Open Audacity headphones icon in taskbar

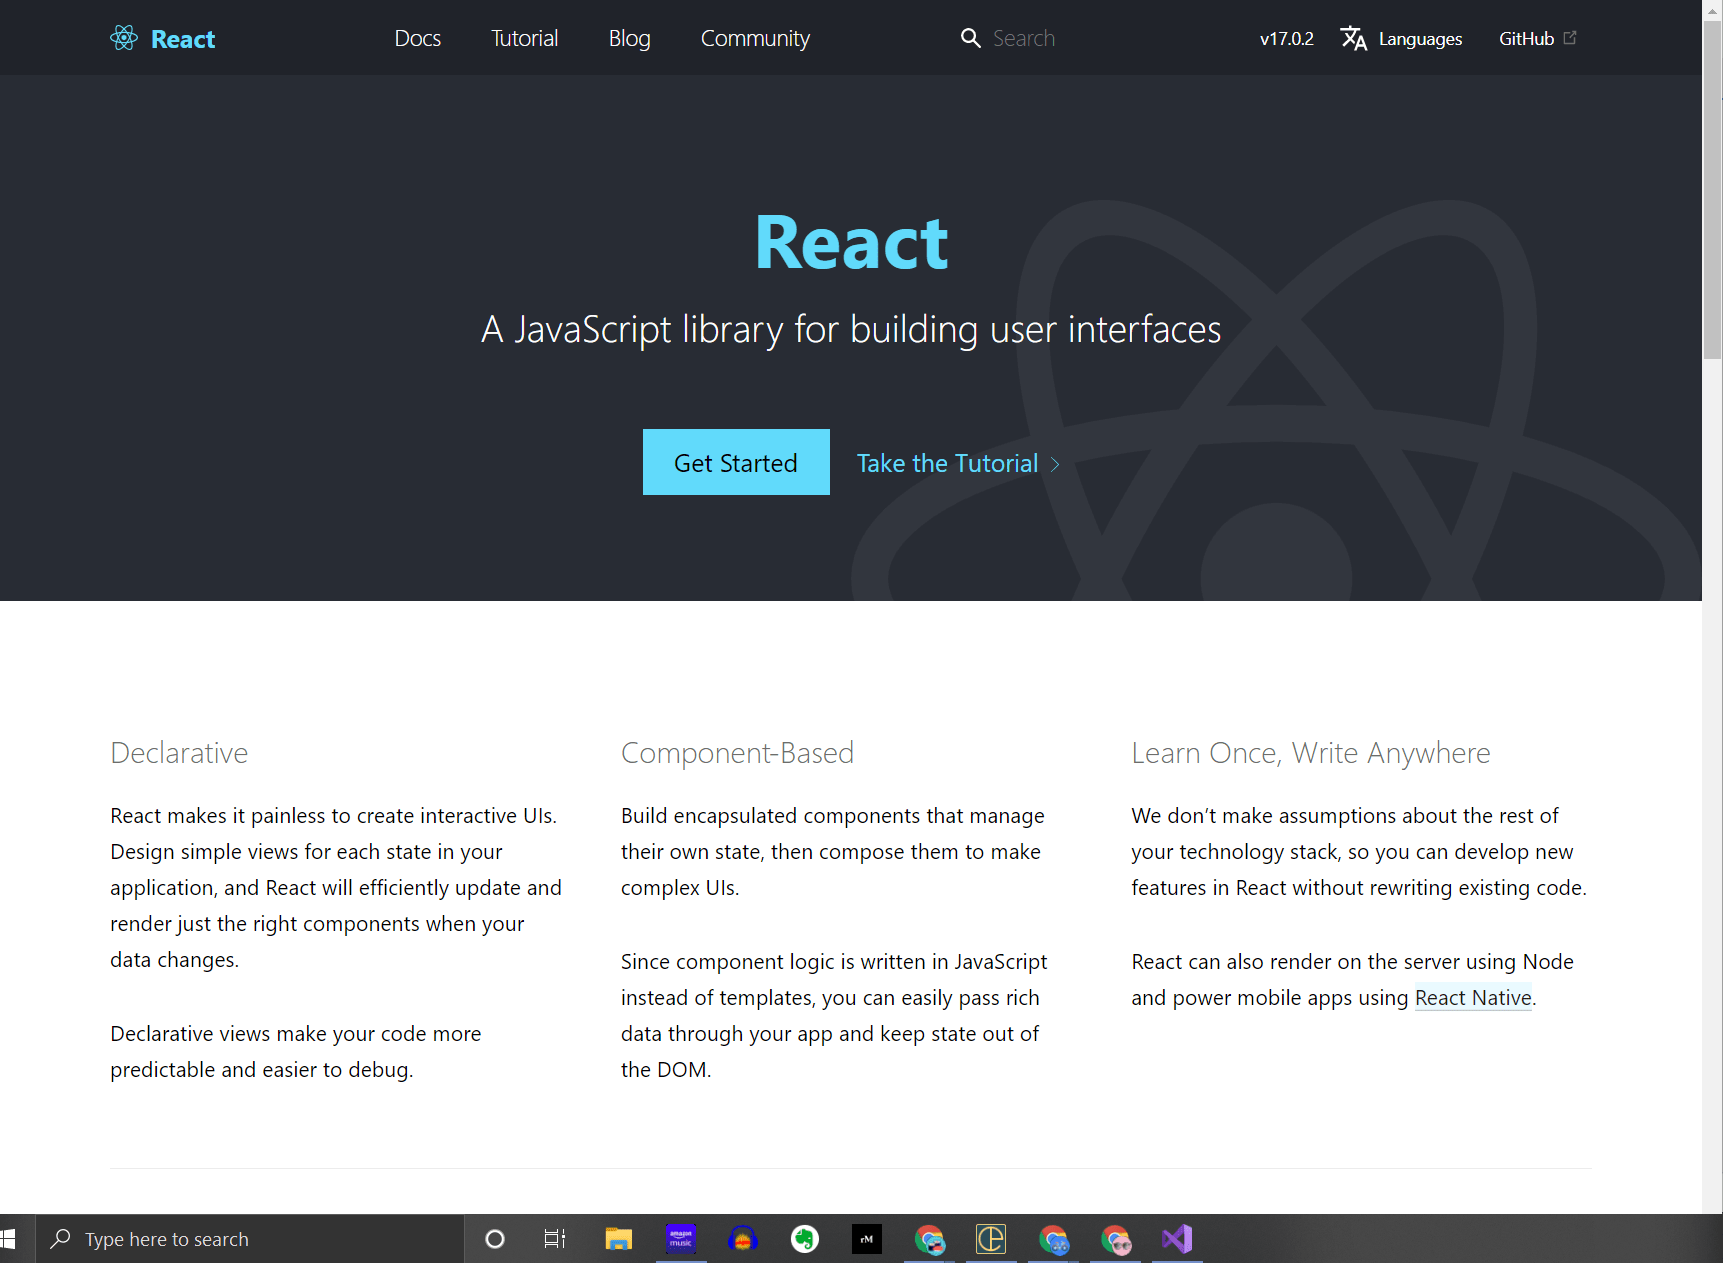click(x=743, y=1239)
